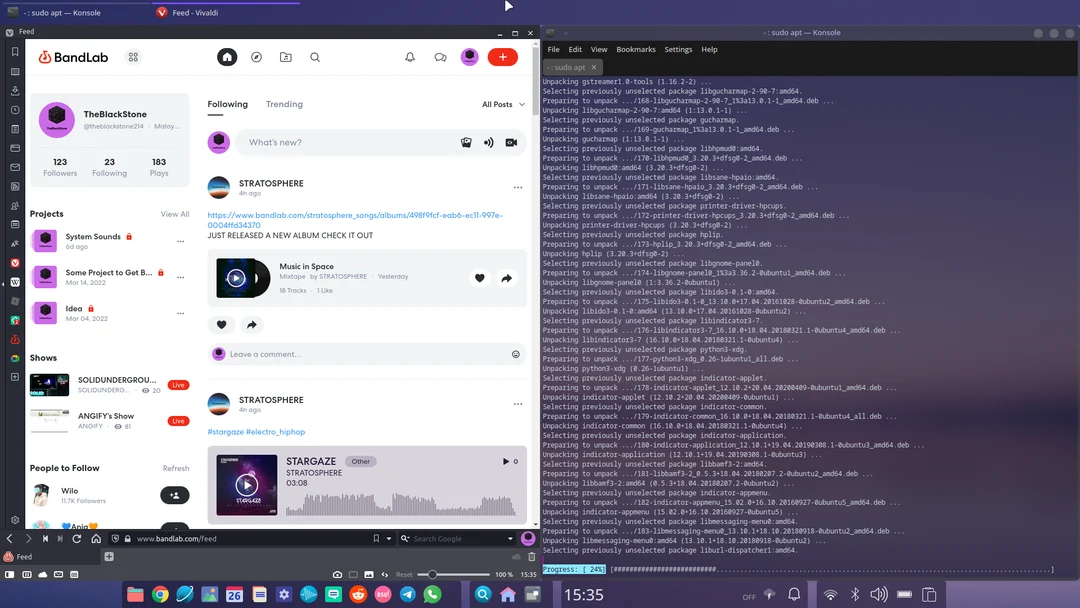
Task: Open the File menu in Konsole
Action: click(553, 49)
